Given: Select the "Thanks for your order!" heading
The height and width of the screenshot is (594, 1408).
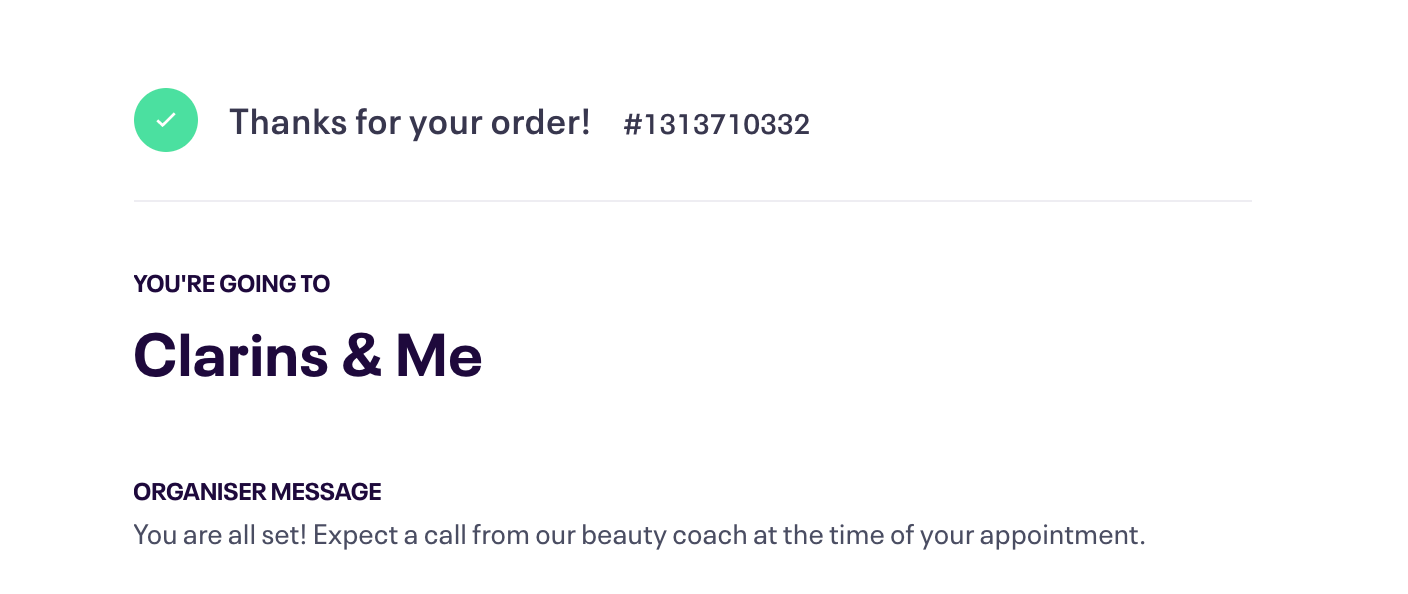Looking at the screenshot, I should tap(410, 122).
